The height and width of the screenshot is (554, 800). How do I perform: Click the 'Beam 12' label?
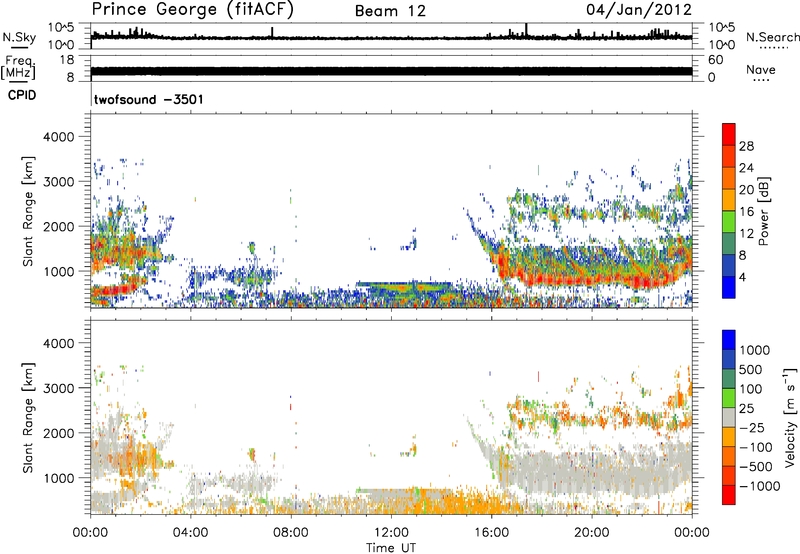[x=390, y=11]
